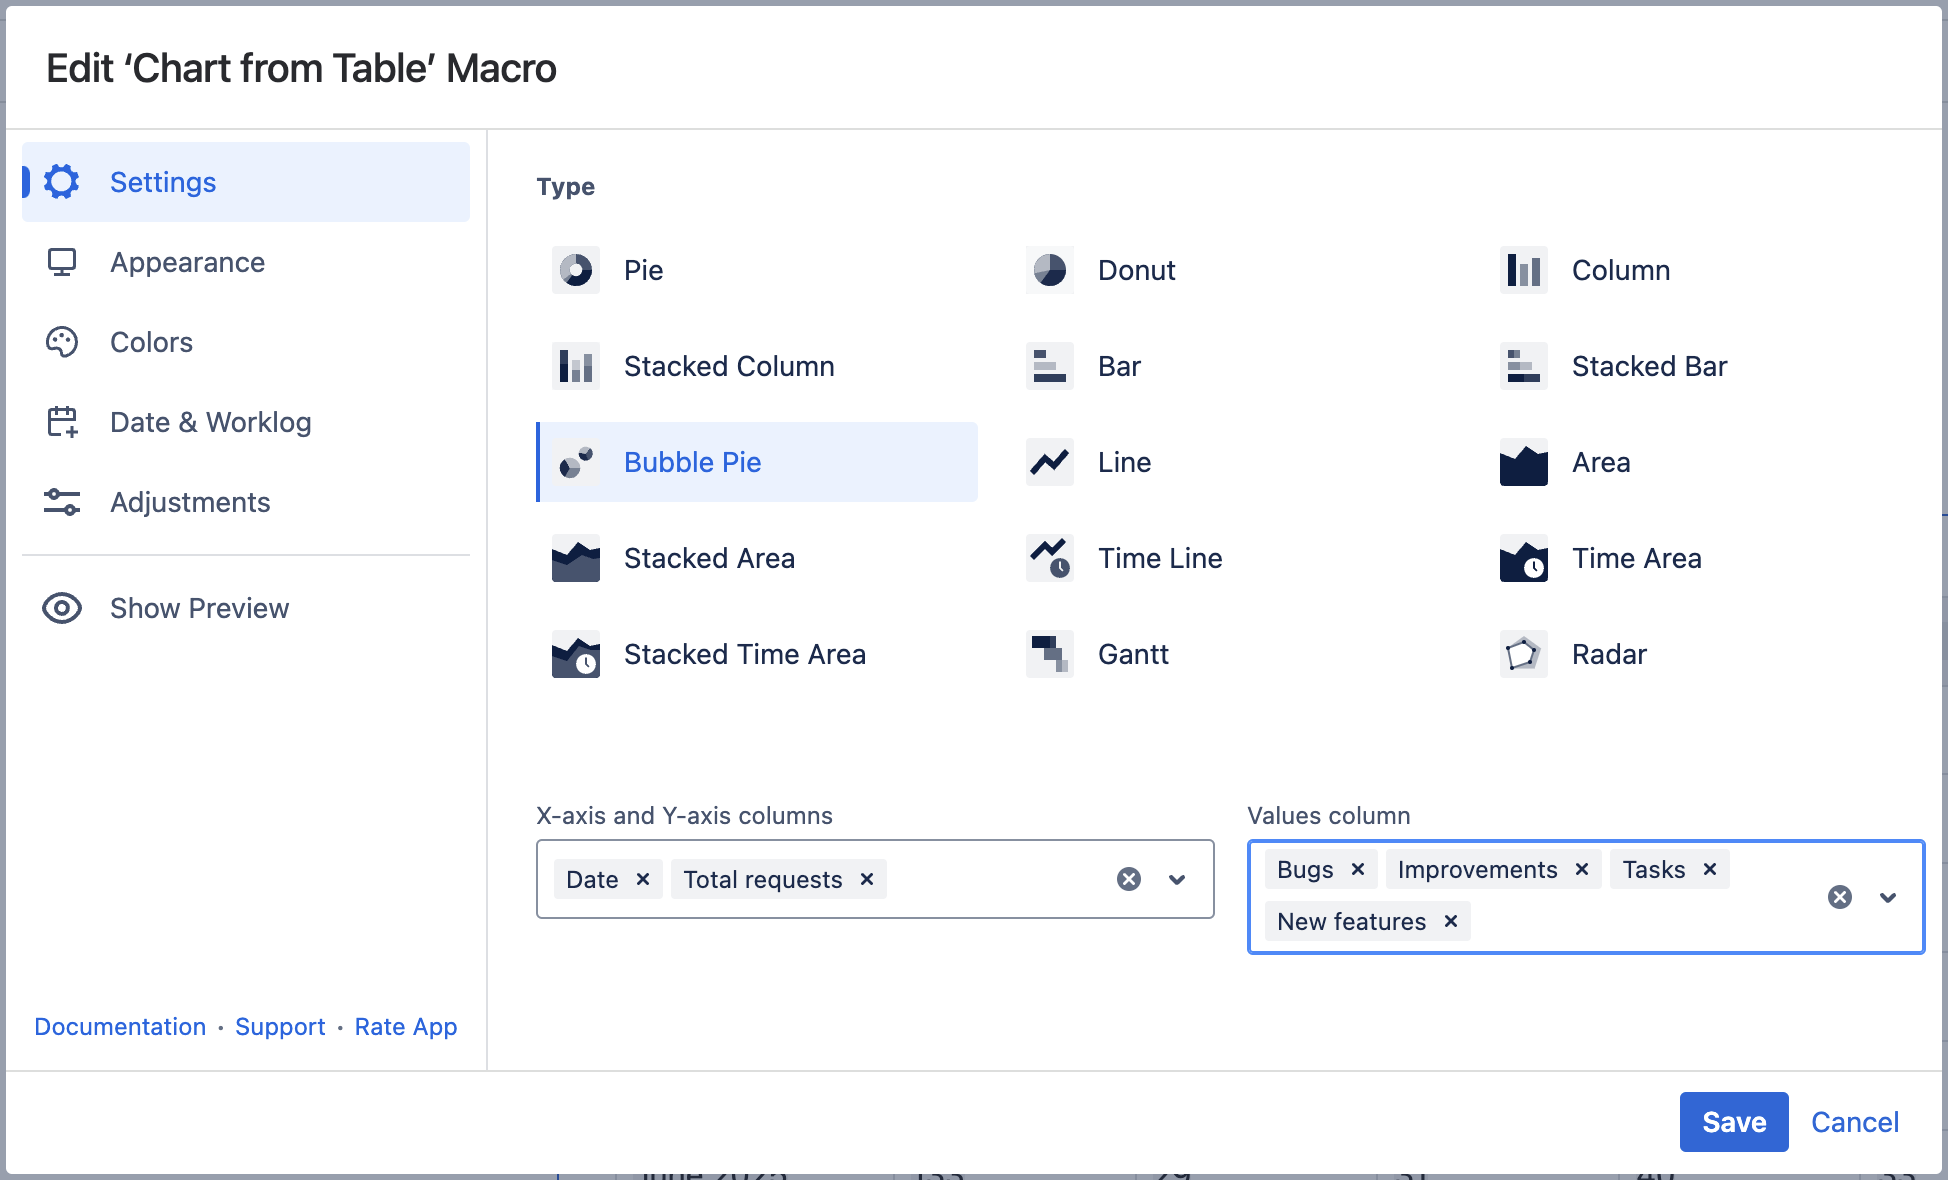This screenshot has height=1180, width=1948.
Task: Pick the Stacked Time Area icon
Action: click(x=575, y=654)
